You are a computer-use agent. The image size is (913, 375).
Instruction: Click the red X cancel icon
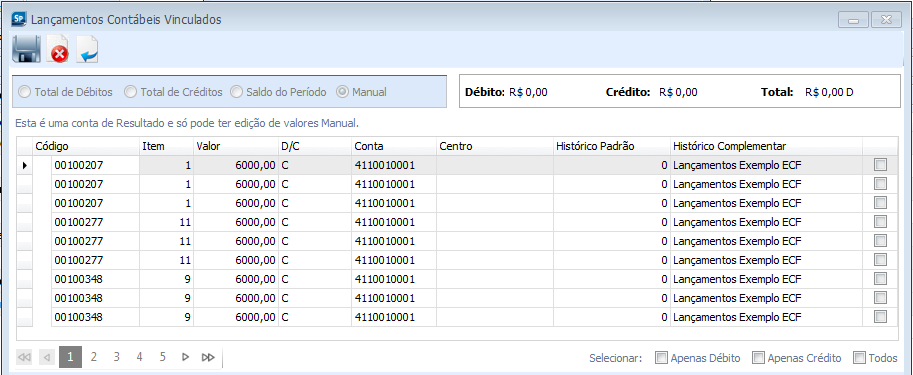click(58, 50)
